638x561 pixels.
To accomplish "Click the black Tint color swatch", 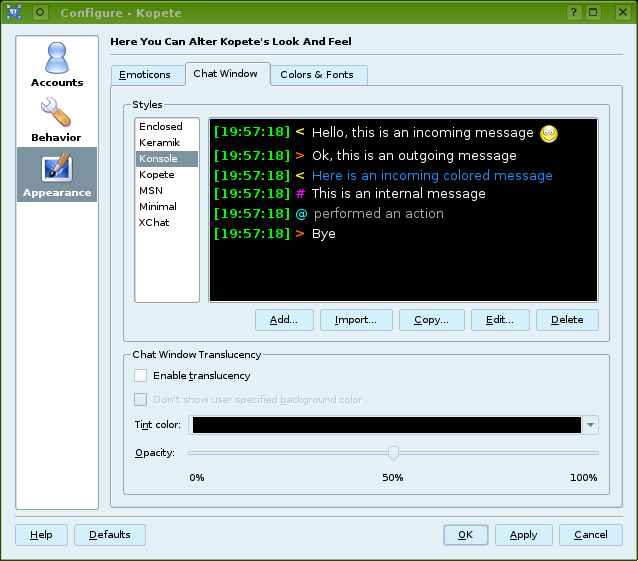I will [387, 425].
